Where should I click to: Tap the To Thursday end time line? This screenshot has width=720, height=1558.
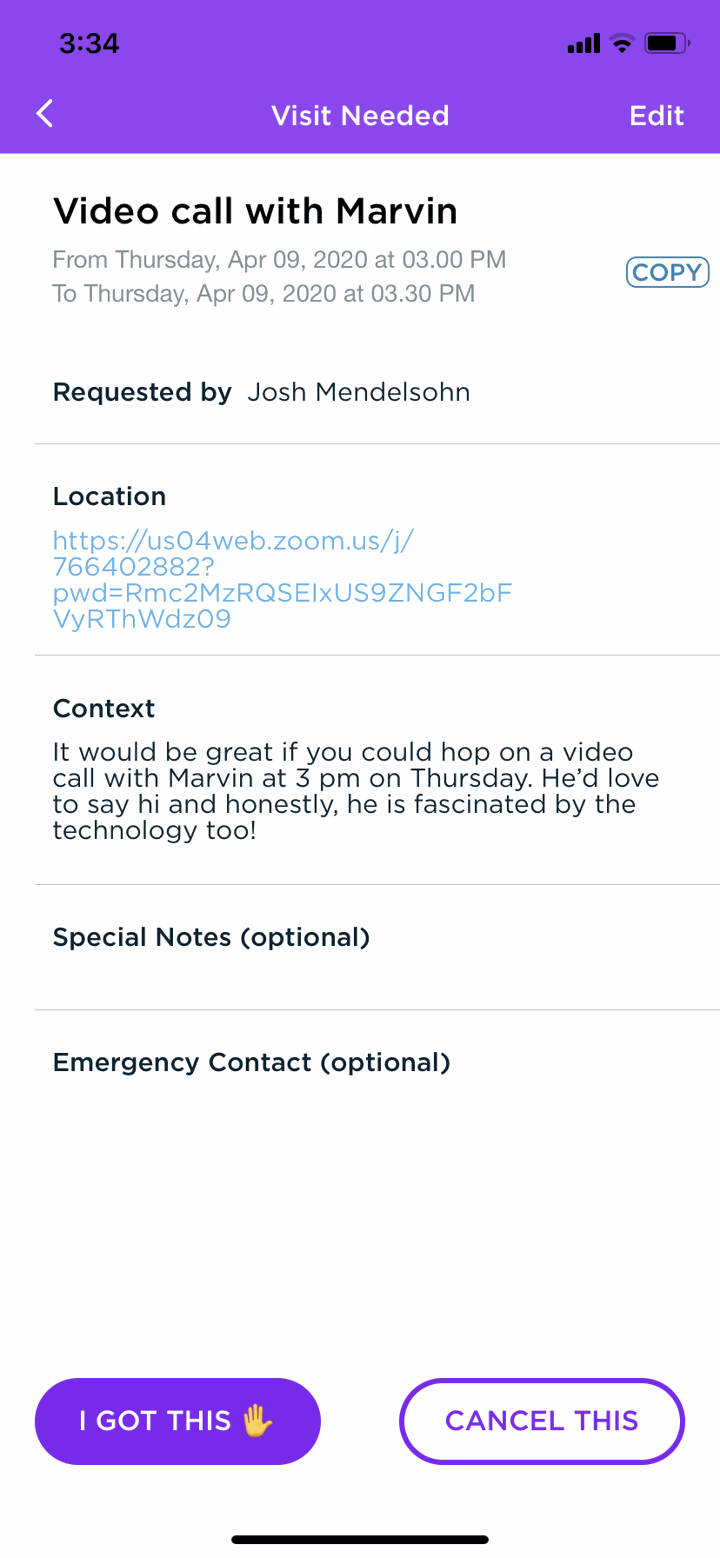click(263, 294)
